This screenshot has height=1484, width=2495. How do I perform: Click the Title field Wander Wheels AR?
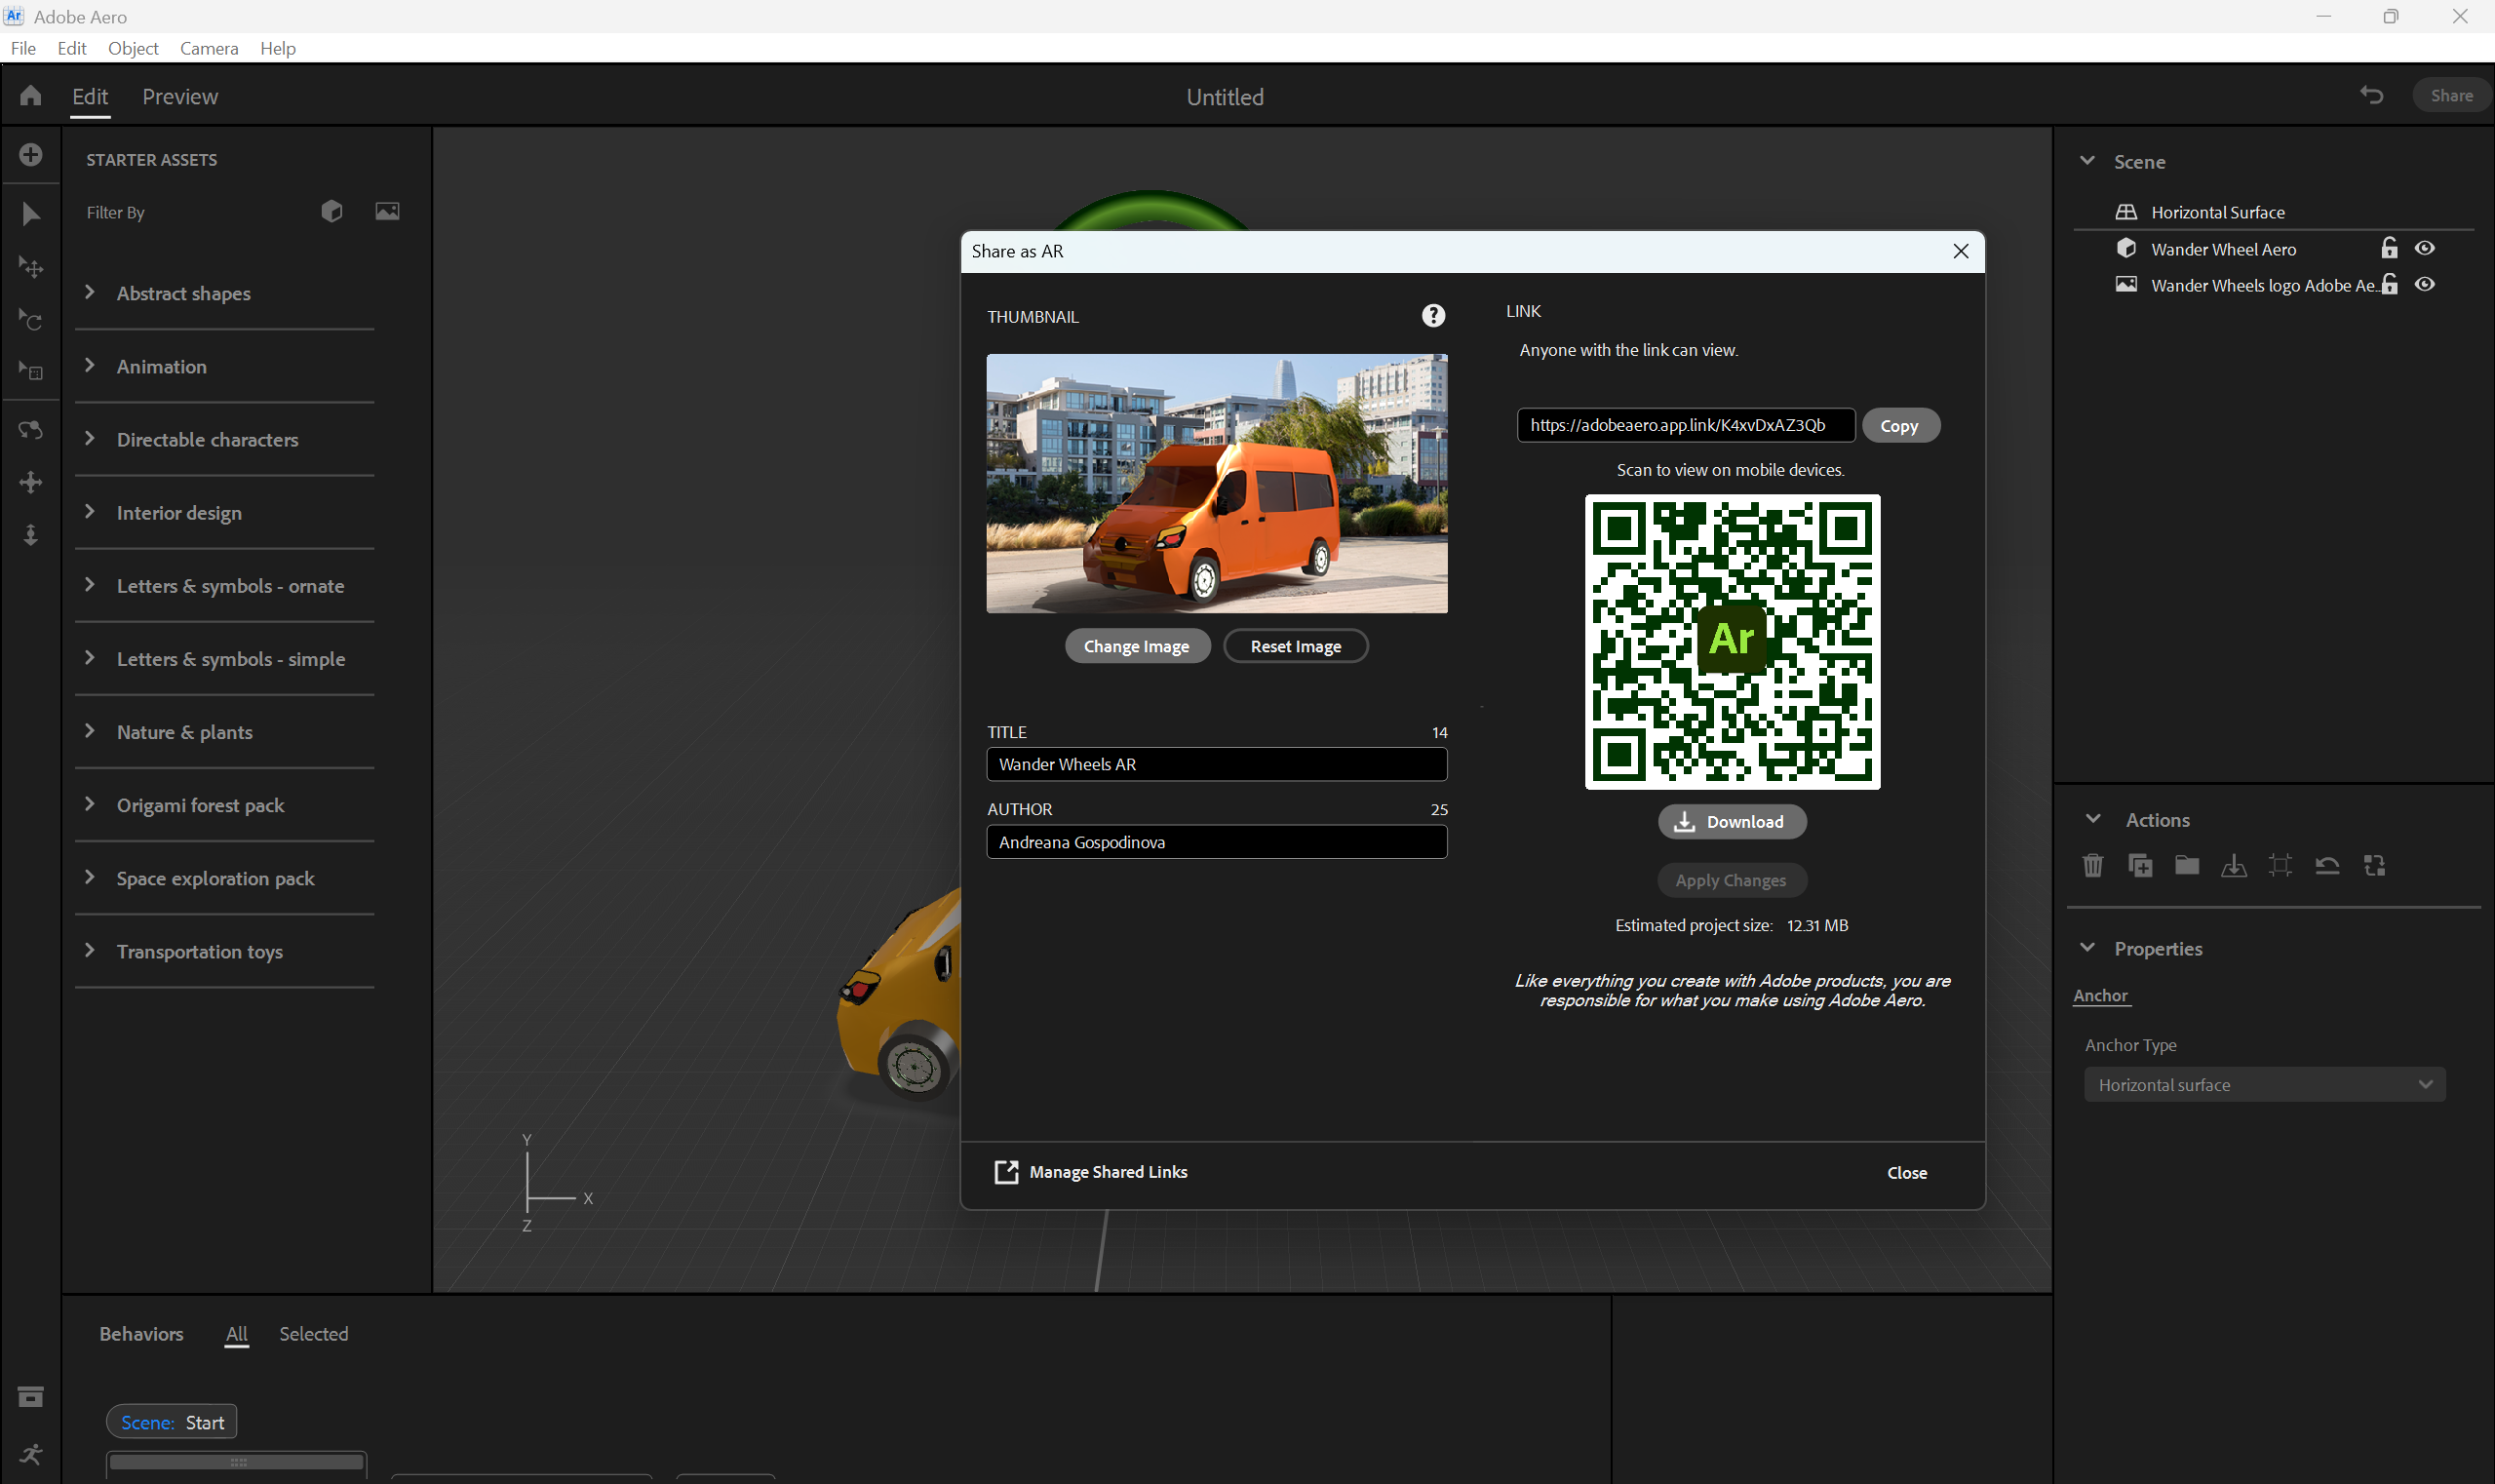pyautogui.click(x=1217, y=764)
